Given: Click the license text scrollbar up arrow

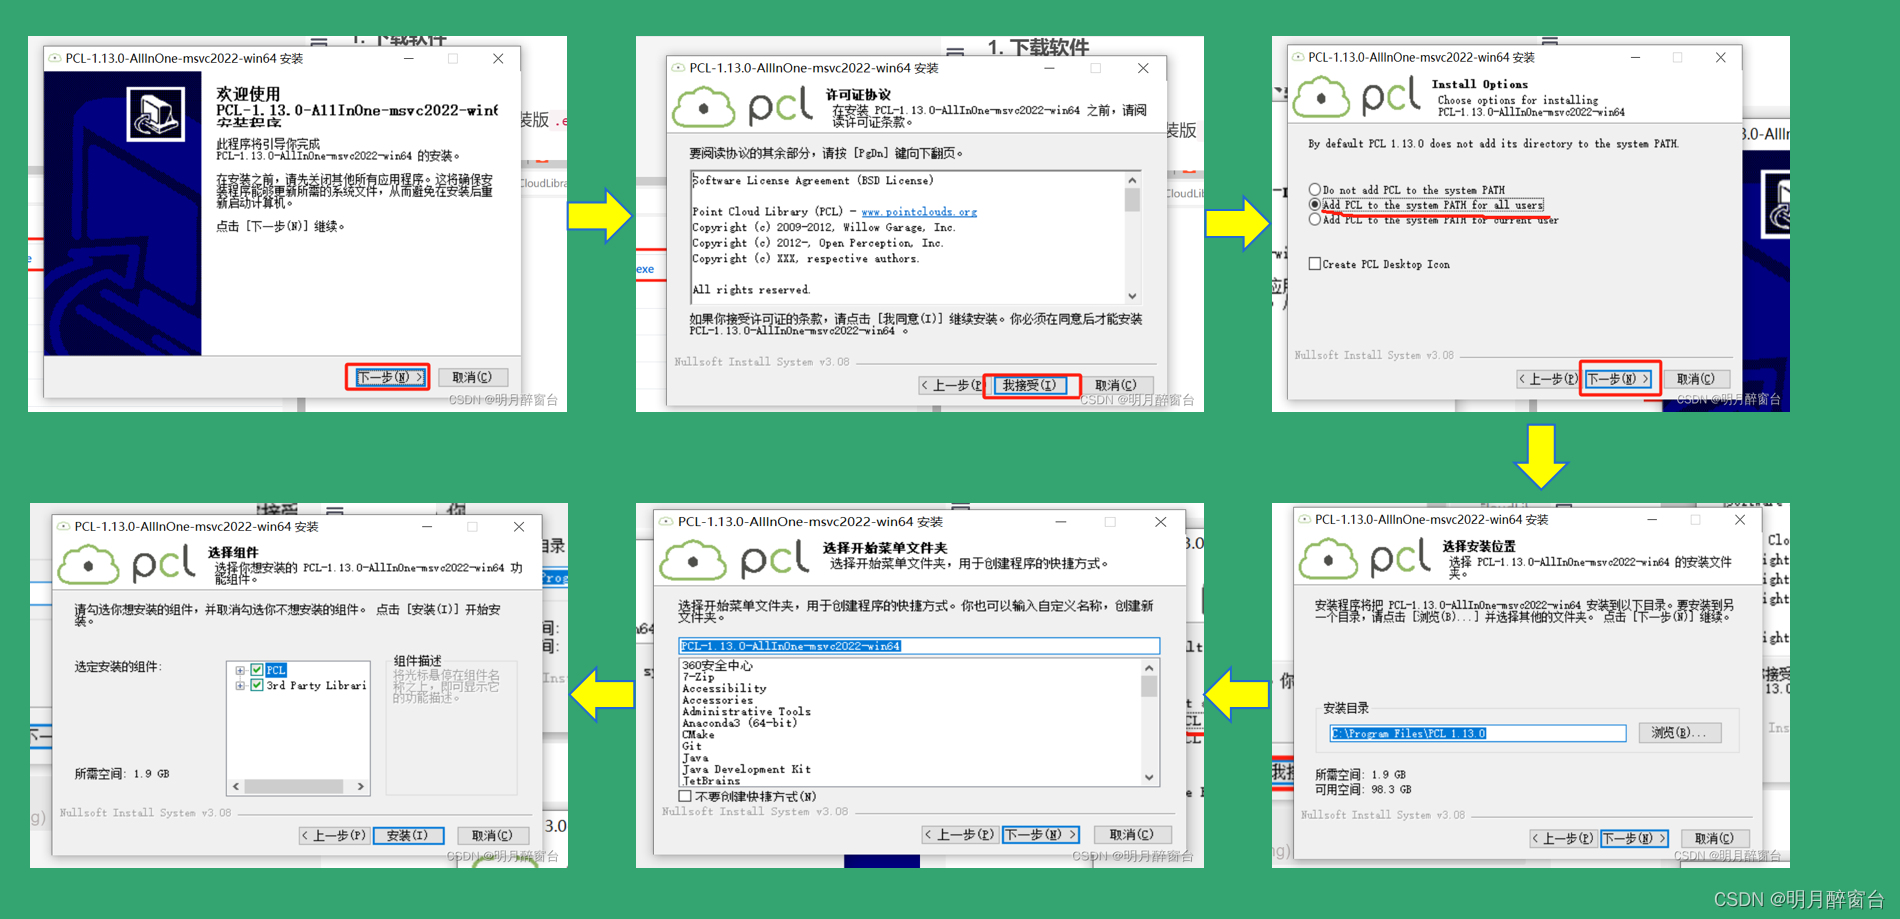Looking at the screenshot, I should [1132, 181].
